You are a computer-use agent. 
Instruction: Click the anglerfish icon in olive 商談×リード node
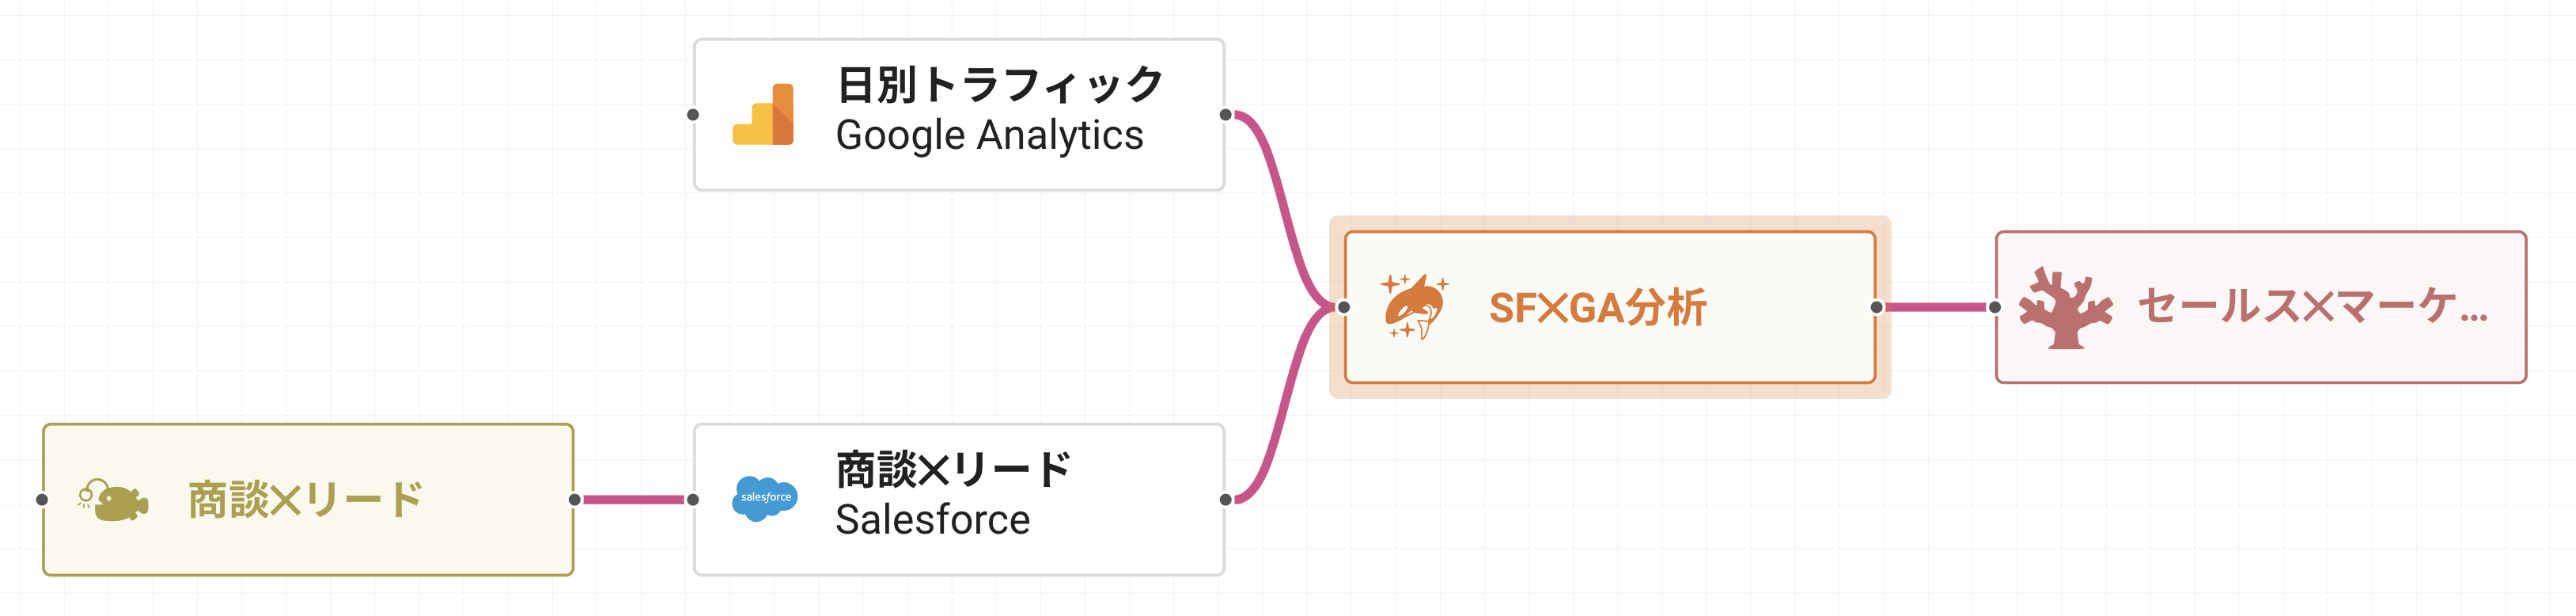(x=114, y=499)
